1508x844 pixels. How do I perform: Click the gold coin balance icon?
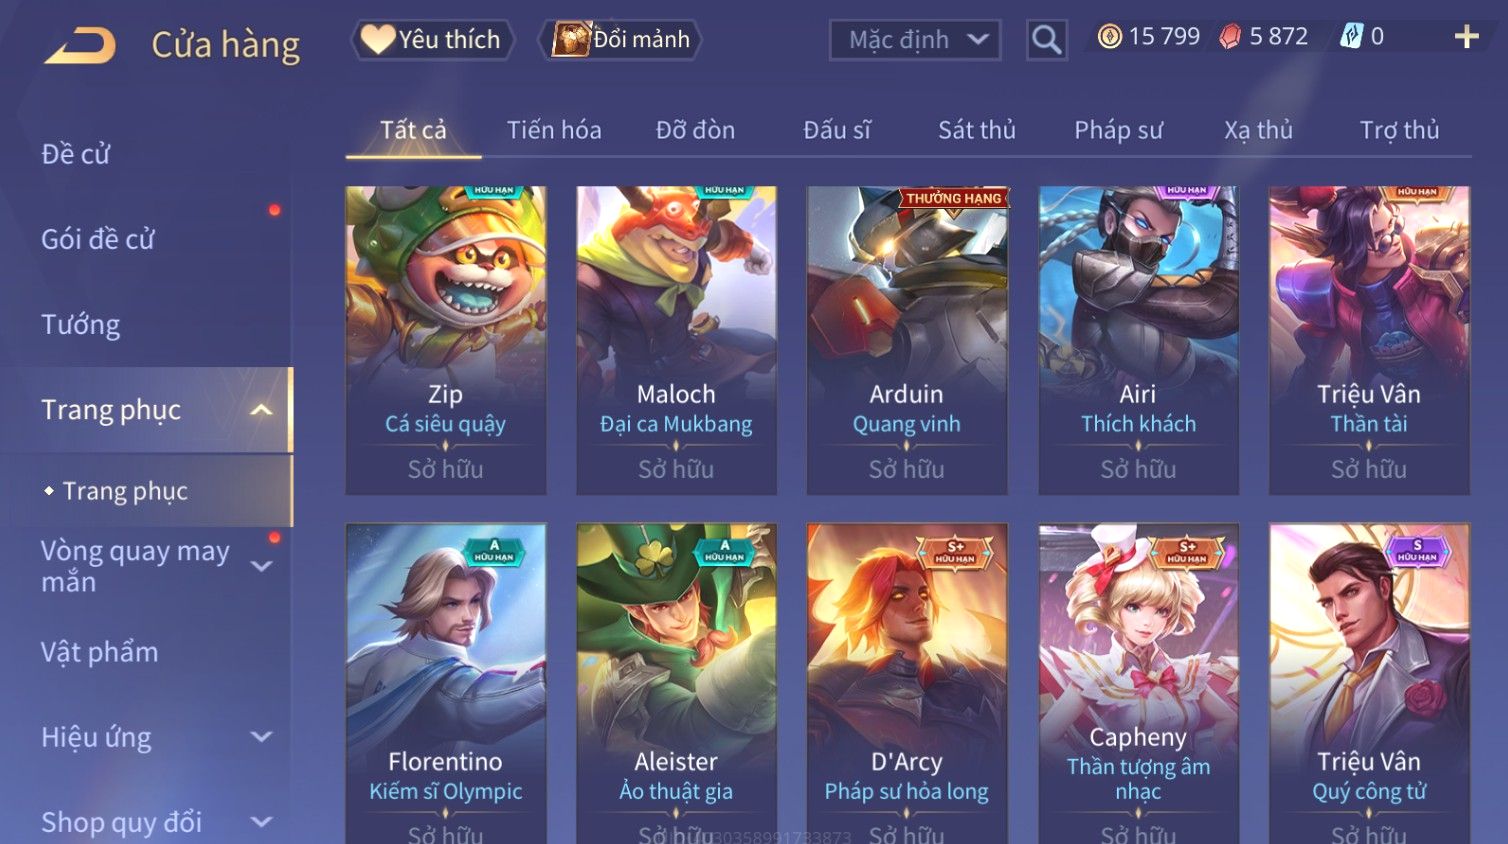pos(1109,37)
